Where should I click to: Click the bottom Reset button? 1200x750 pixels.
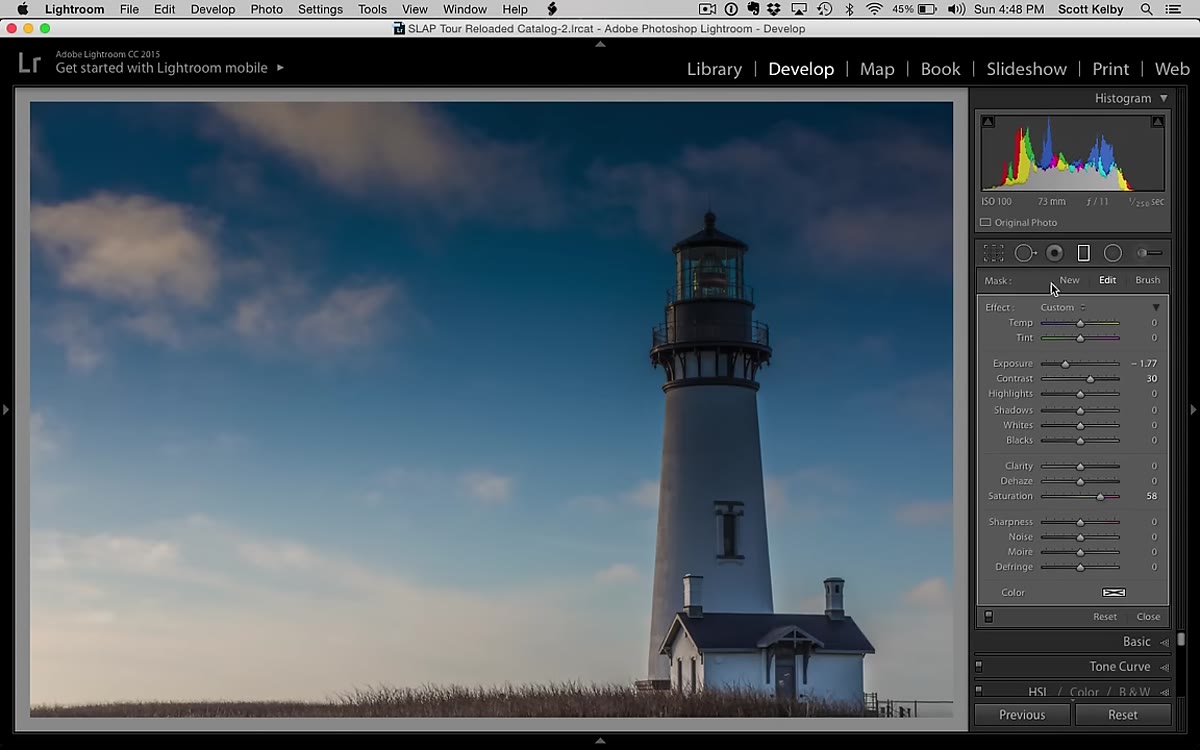click(x=1122, y=715)
